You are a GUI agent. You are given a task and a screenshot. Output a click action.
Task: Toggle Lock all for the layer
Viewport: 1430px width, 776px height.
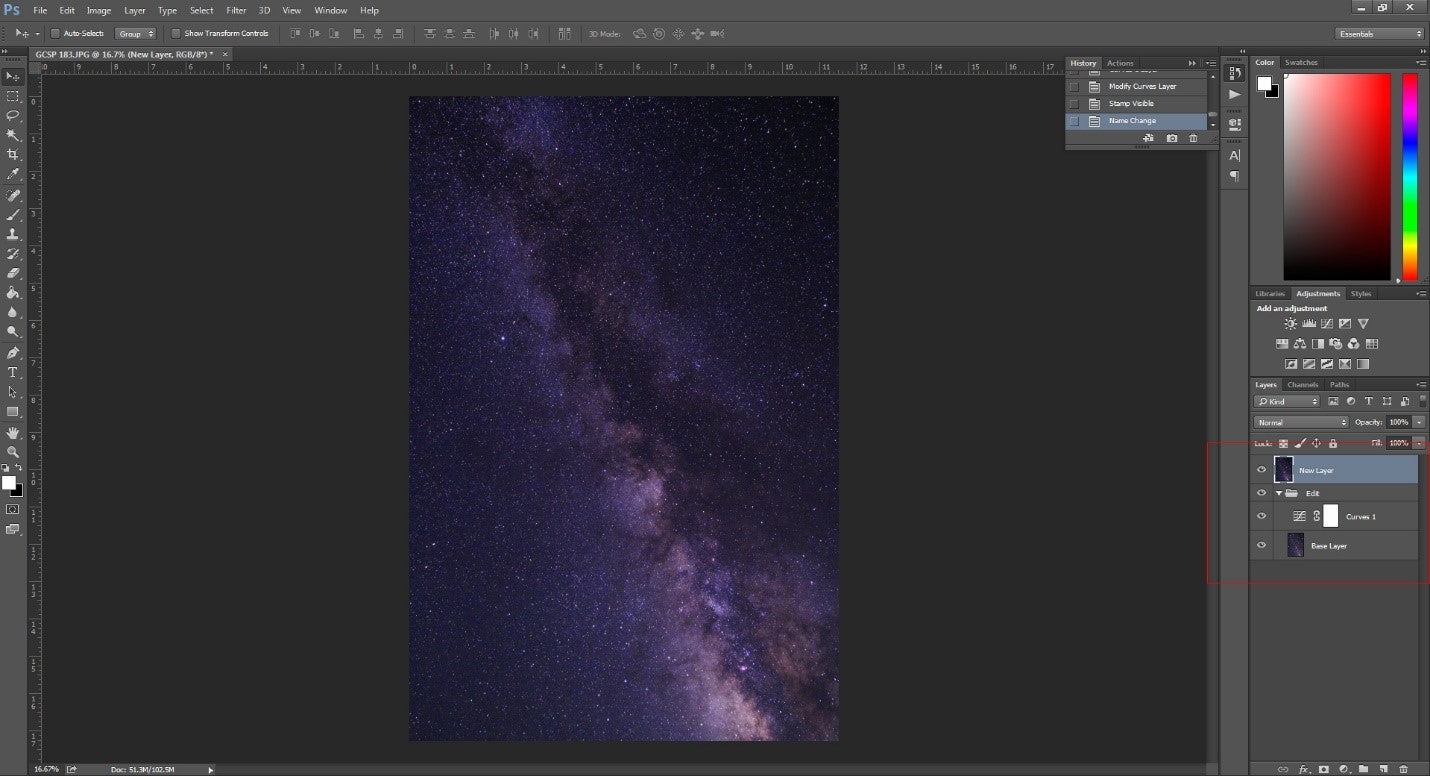click(x=1333, y=443)
